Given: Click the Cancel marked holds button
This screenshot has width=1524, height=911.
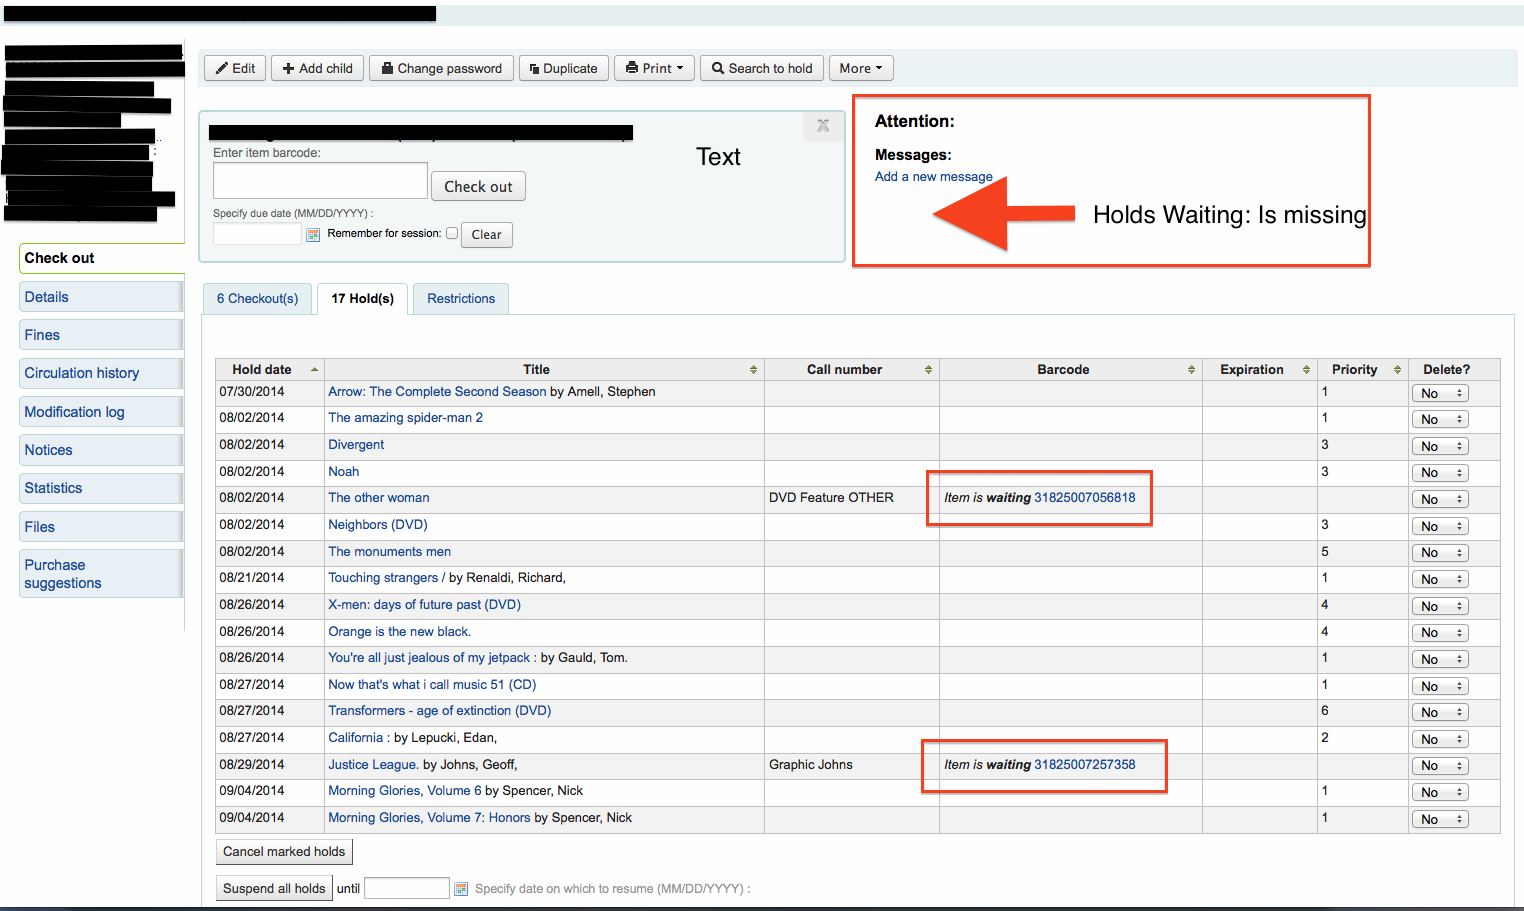Looking at the screenshot, I should click(x=284, y=852).
